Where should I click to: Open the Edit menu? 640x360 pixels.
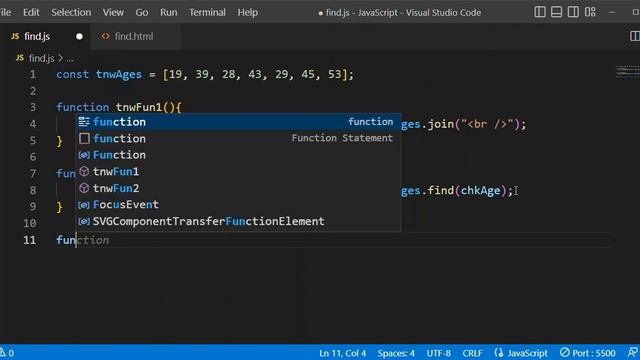pyautogui.click(x=31, y=12)
